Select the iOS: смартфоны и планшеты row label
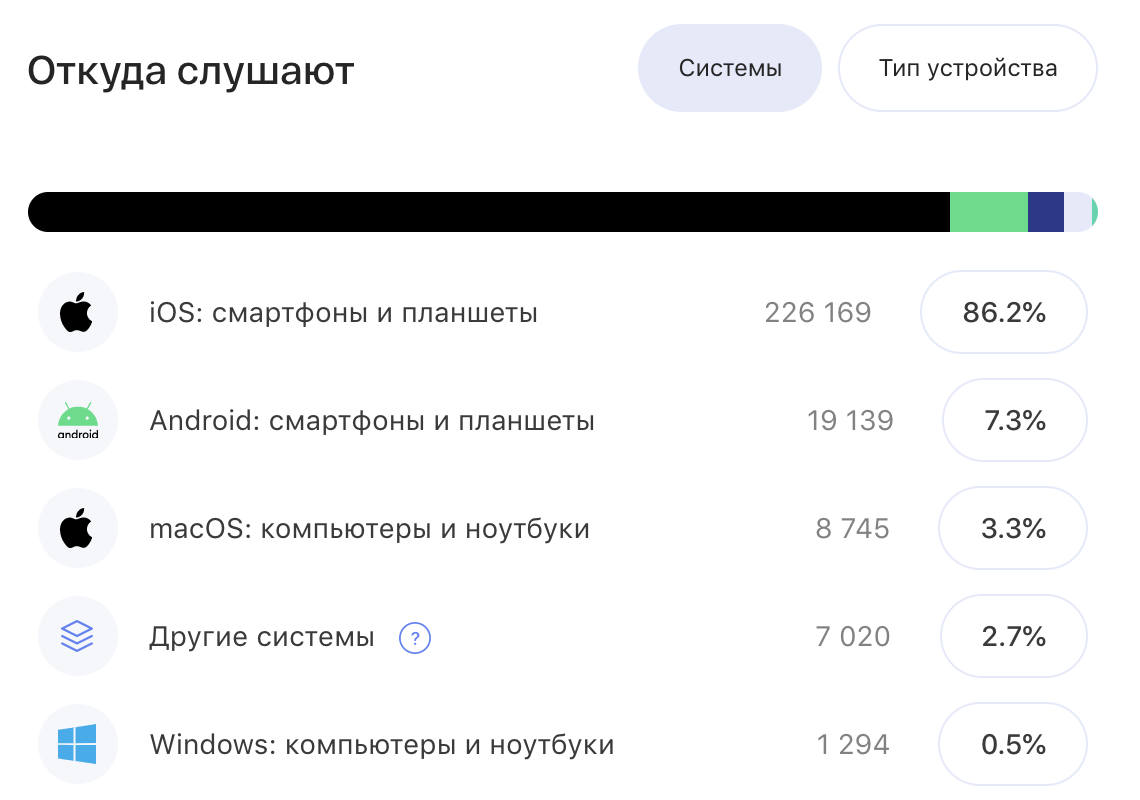The image size is (1140, 800). (x=343, y=313)
